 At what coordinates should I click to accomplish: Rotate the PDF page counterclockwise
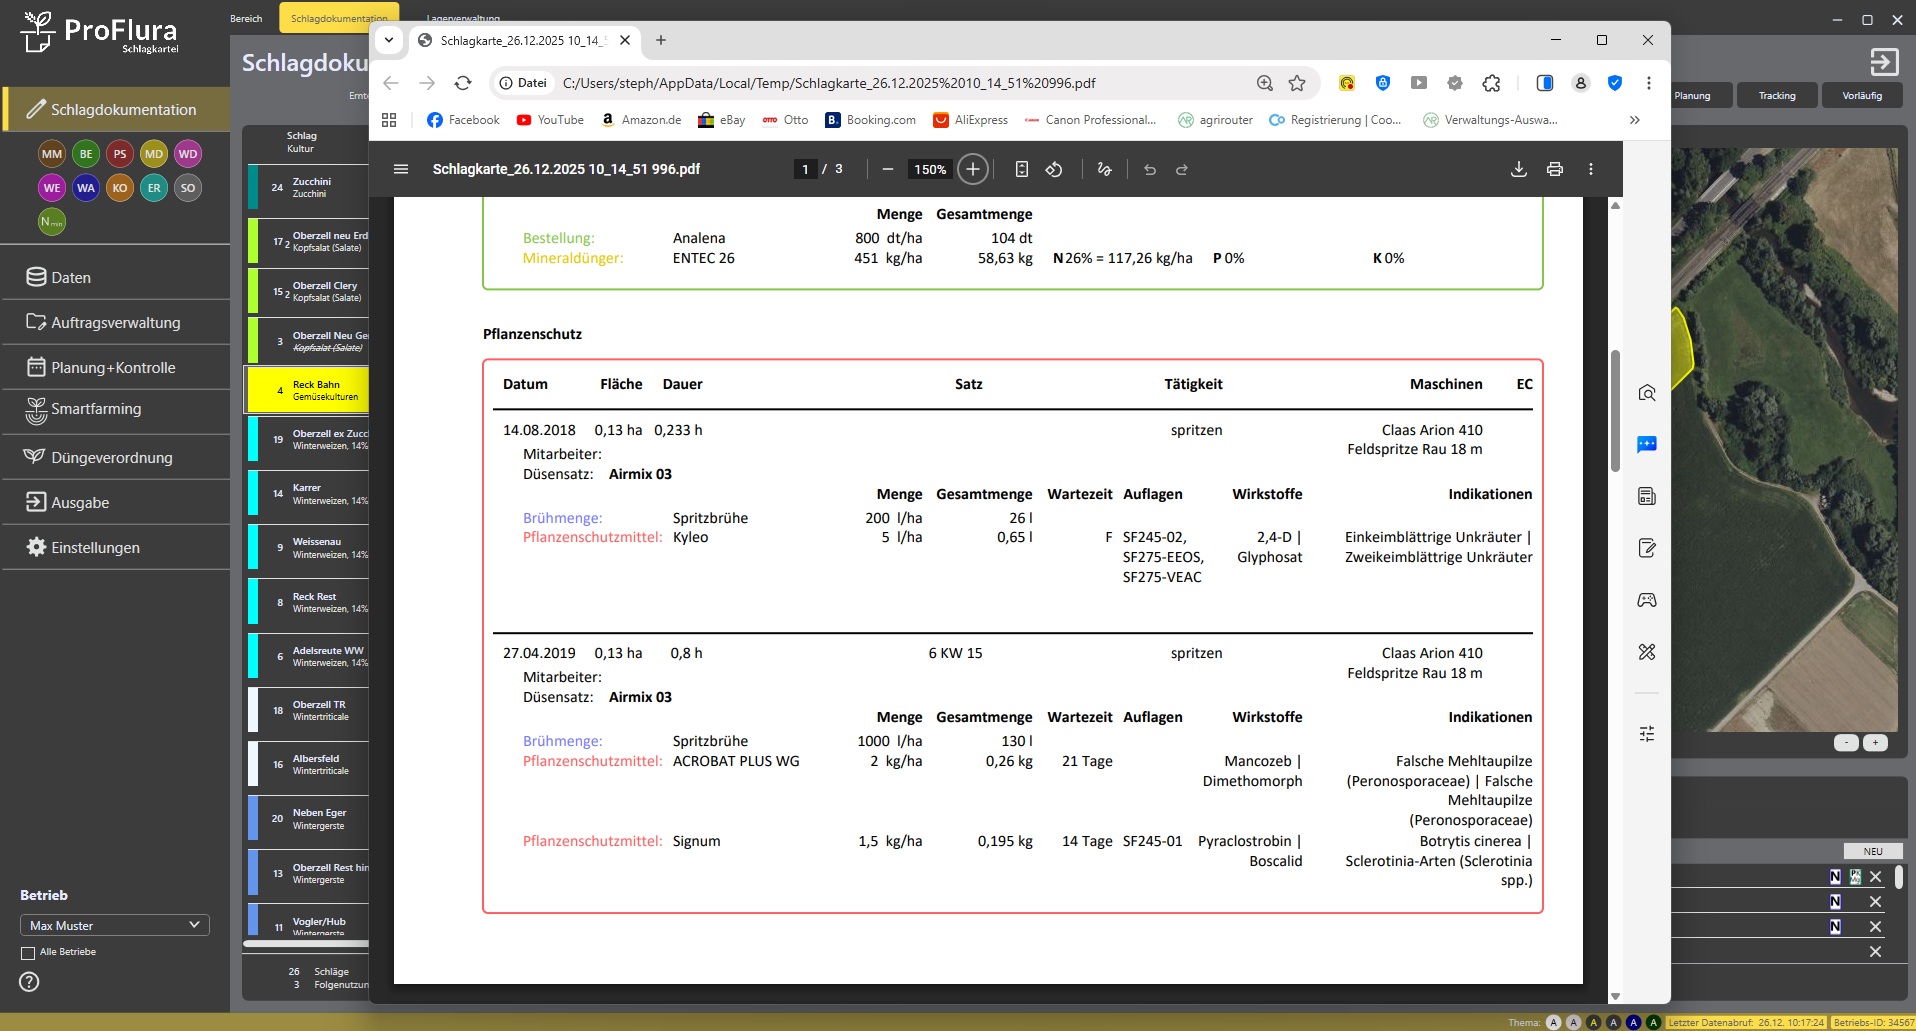pos(1054,169)
